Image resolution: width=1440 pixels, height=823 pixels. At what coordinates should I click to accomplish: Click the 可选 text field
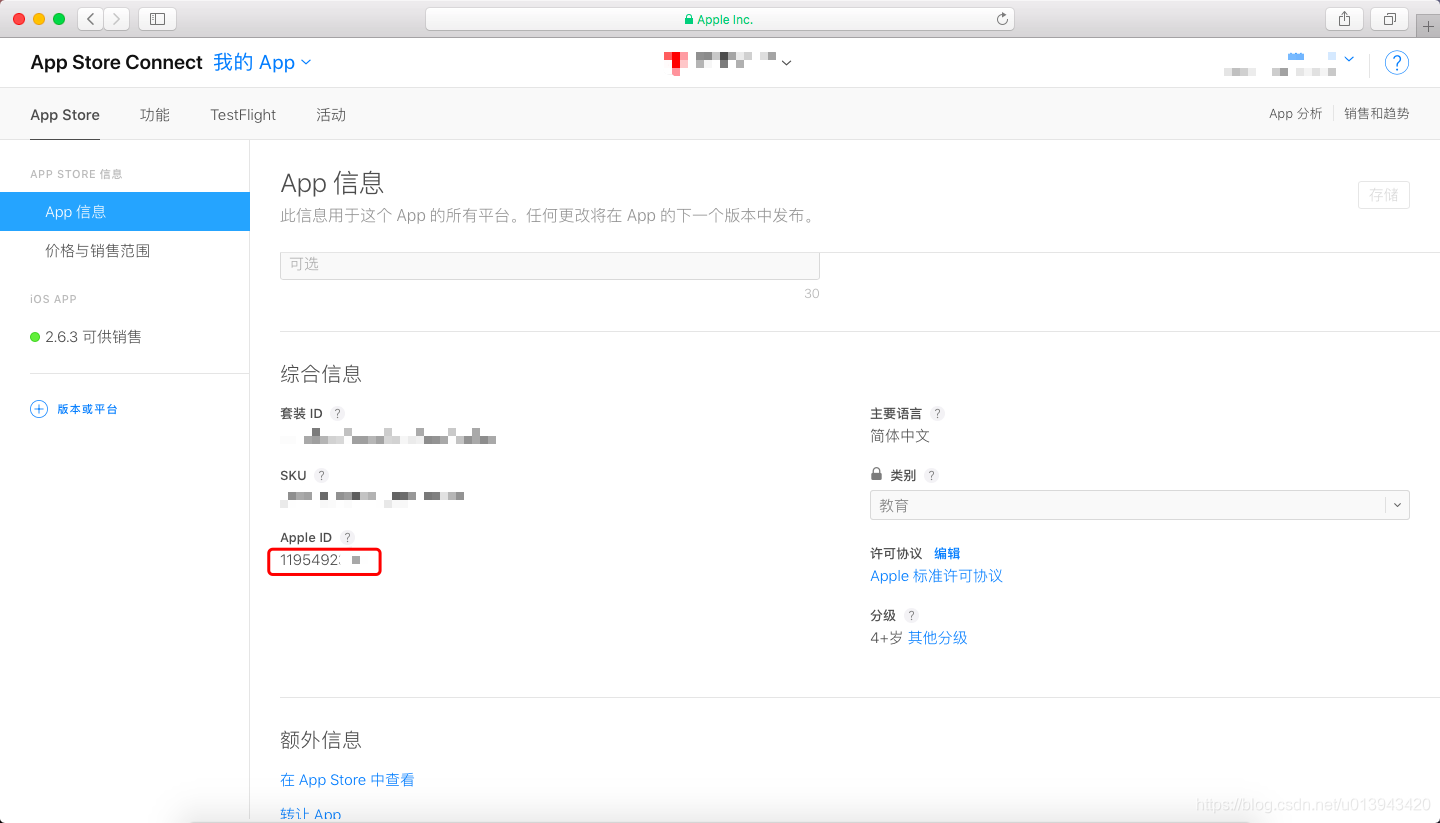[x=549, y=265]
